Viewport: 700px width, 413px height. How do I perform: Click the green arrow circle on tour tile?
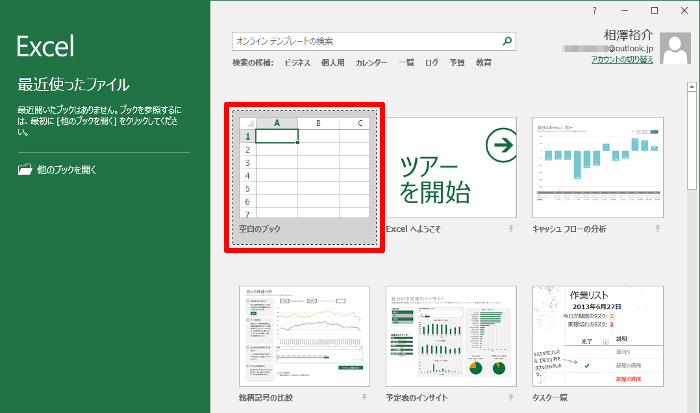pyautogui.click(x=501, y=145)
